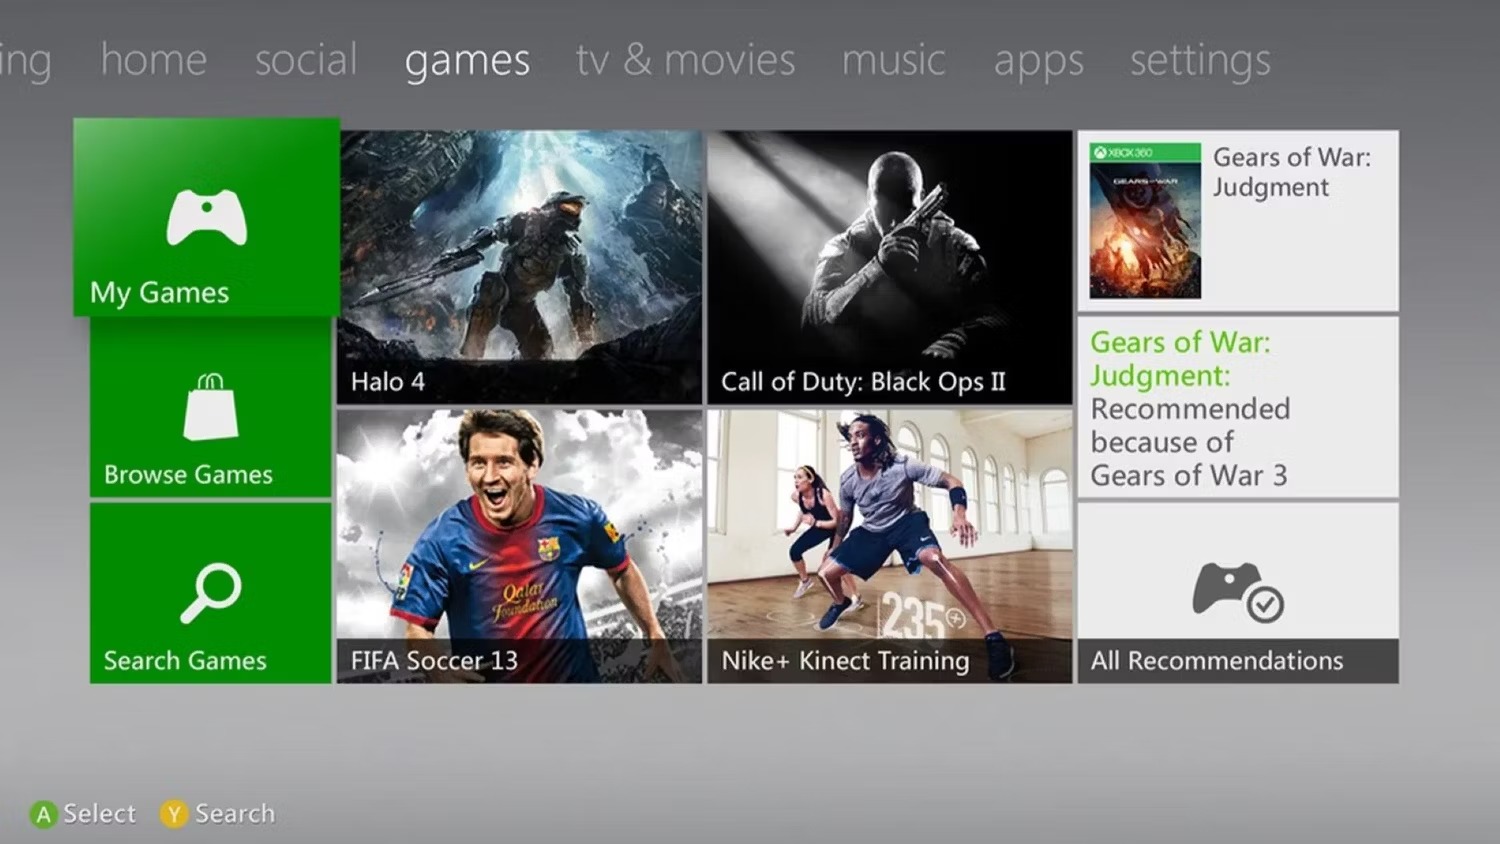Select the games tab
Image resolution: width=1500 pixels, height=844 pixels.
coord(467,62)
